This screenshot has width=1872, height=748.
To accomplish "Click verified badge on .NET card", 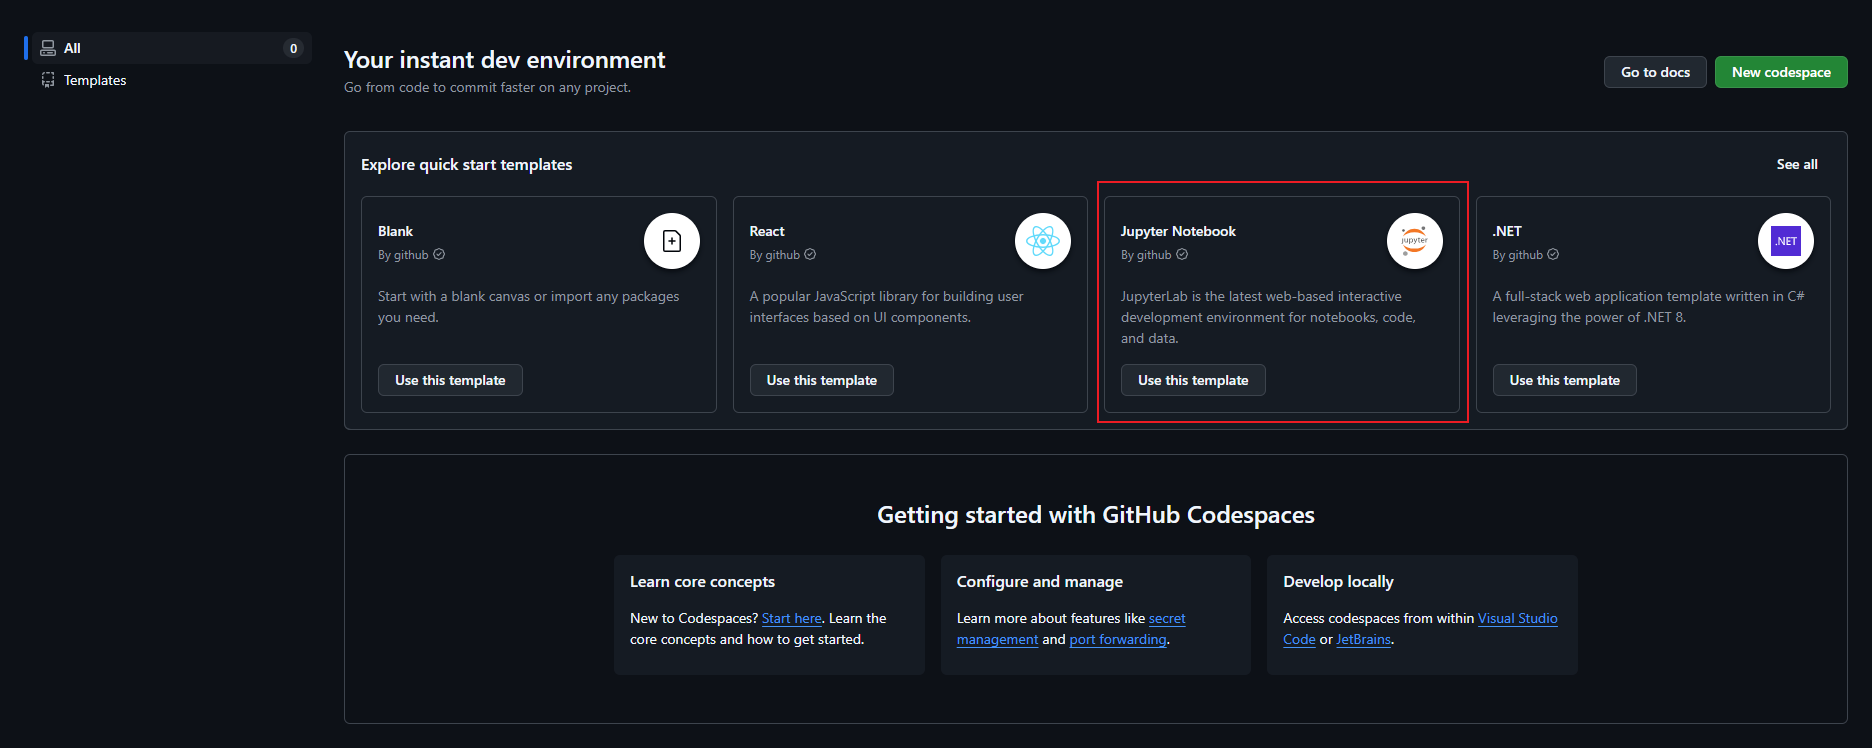I will coord(1553,254).
